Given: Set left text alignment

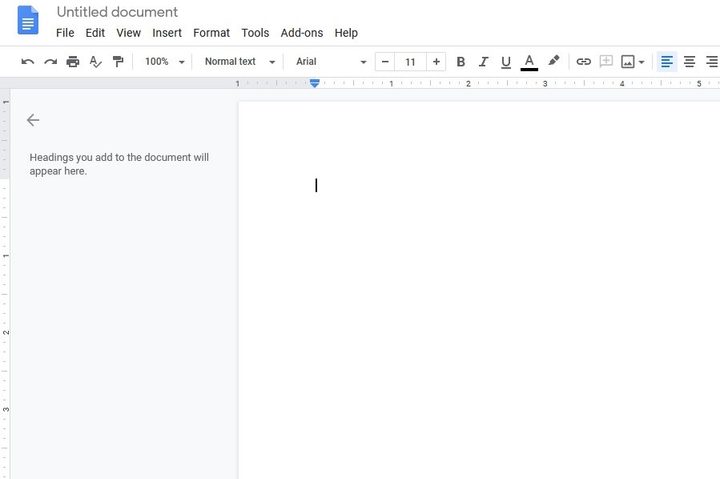Looking at the screenshot, I should pyautogui.click(x=667, y=62).
